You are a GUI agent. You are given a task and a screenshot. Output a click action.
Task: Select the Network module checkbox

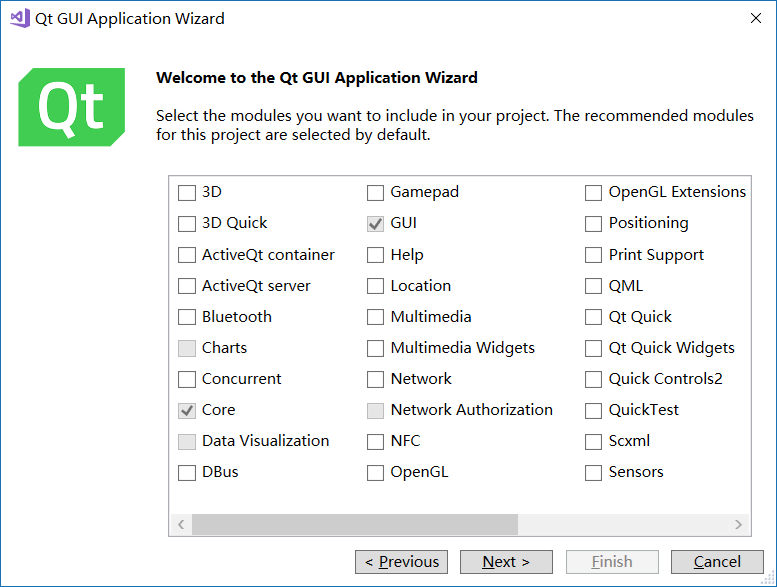point(375,379)
